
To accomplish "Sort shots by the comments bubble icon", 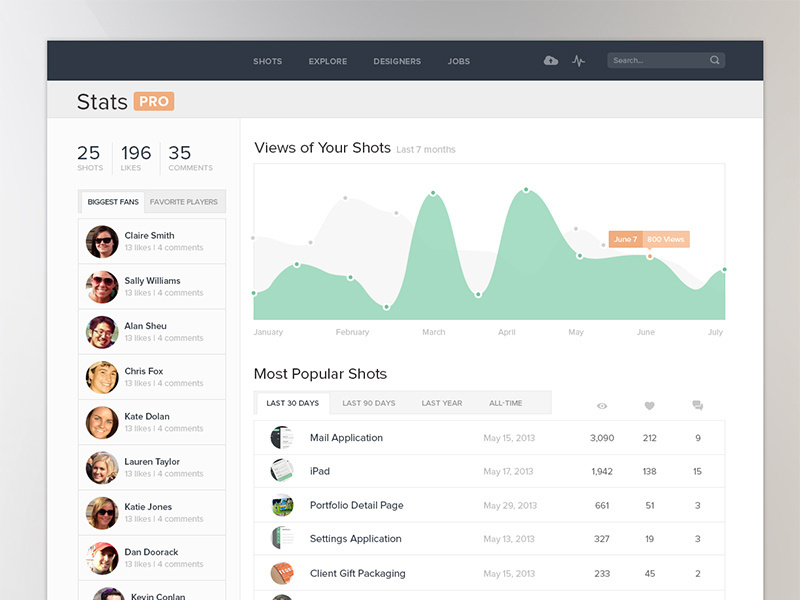I will (x=698, y=405).
